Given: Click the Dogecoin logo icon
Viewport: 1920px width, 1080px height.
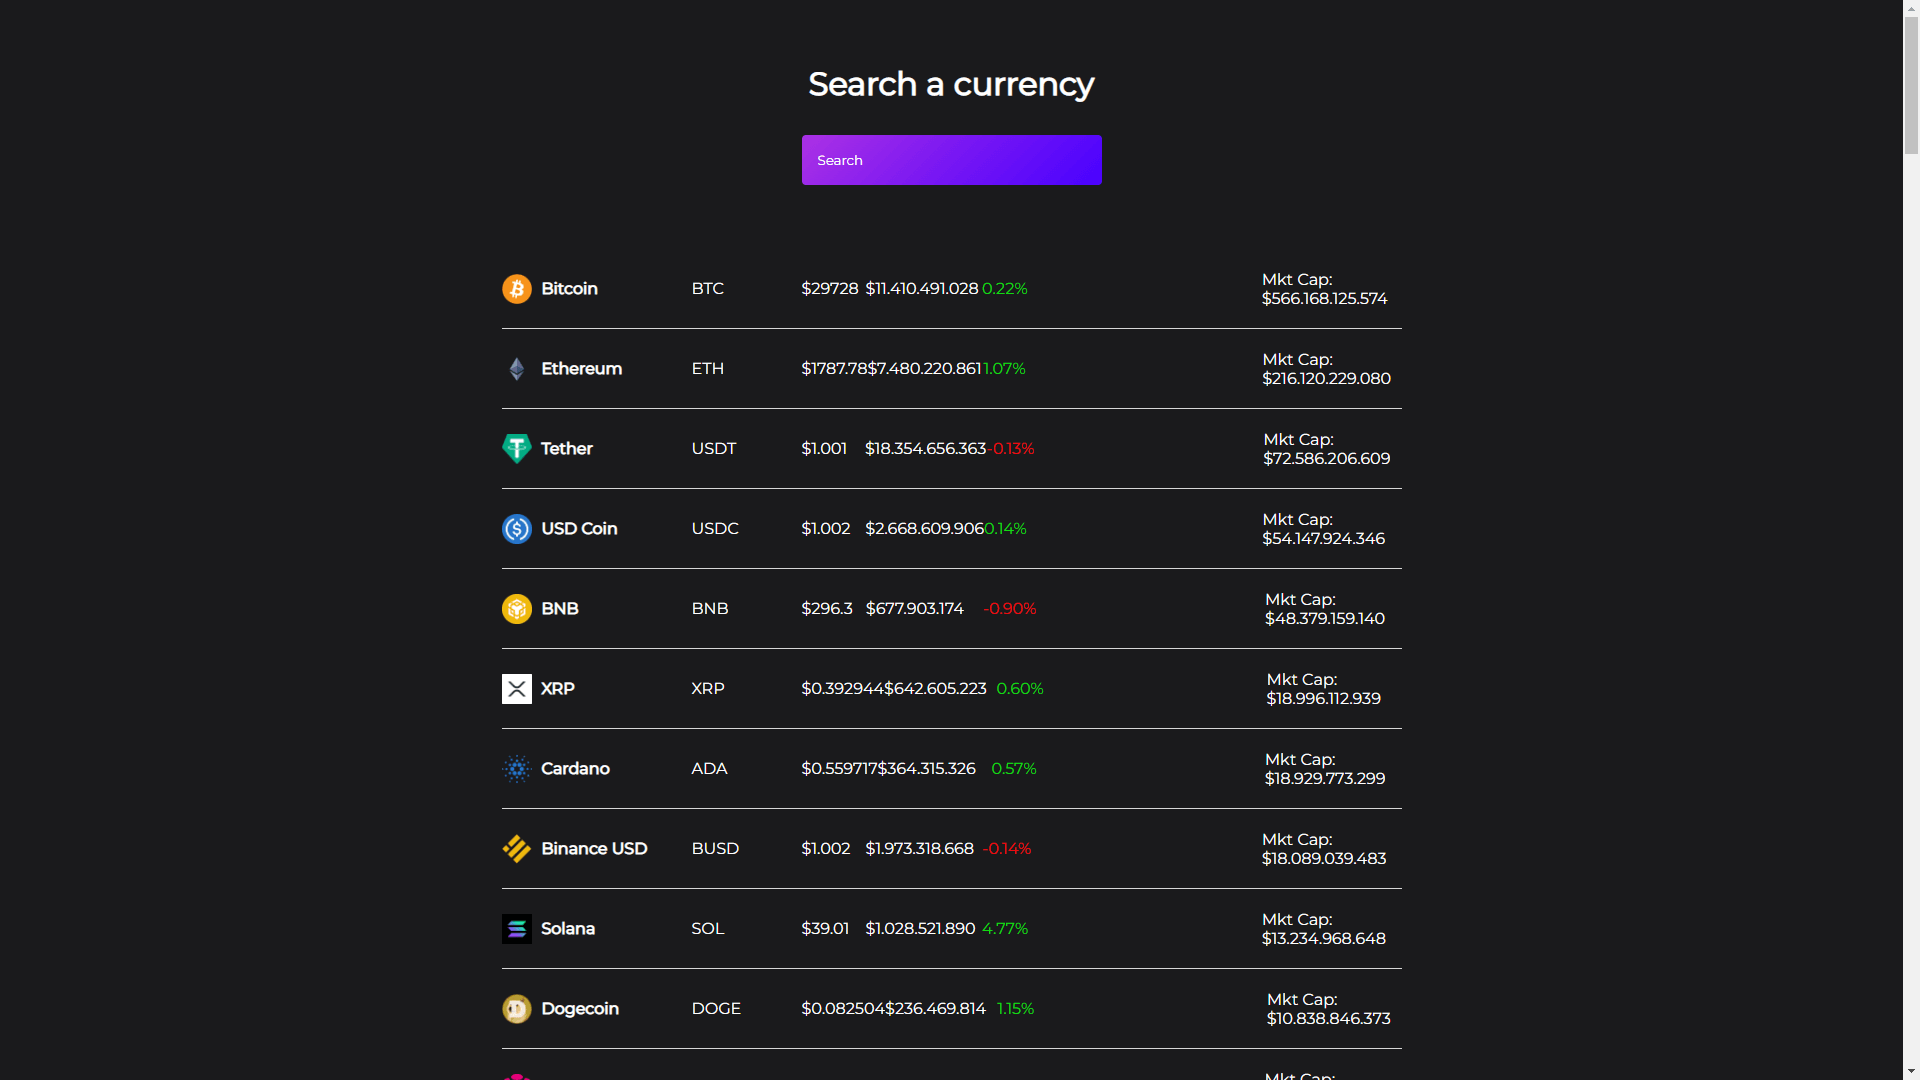Looking at the screenshot, I should [516, 1009].
